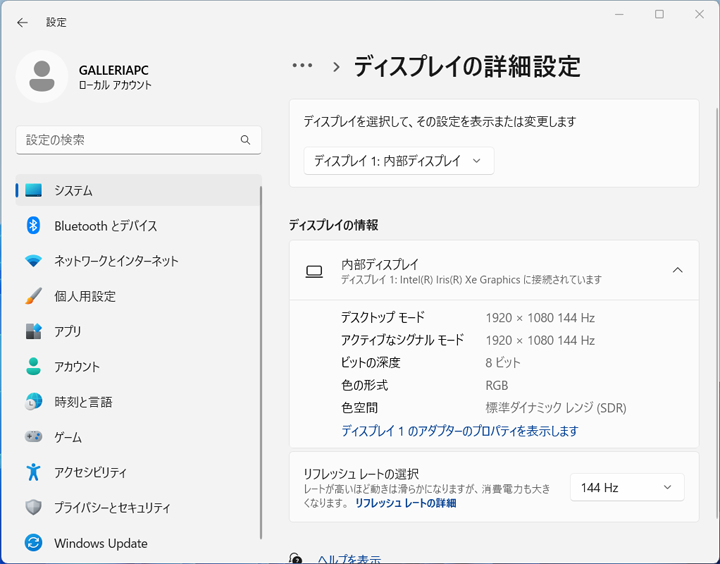Viewport: 720px width, 564px height.
Task: Click the help icon beside ヘルプを表示
Action: (x=296, y=558)
